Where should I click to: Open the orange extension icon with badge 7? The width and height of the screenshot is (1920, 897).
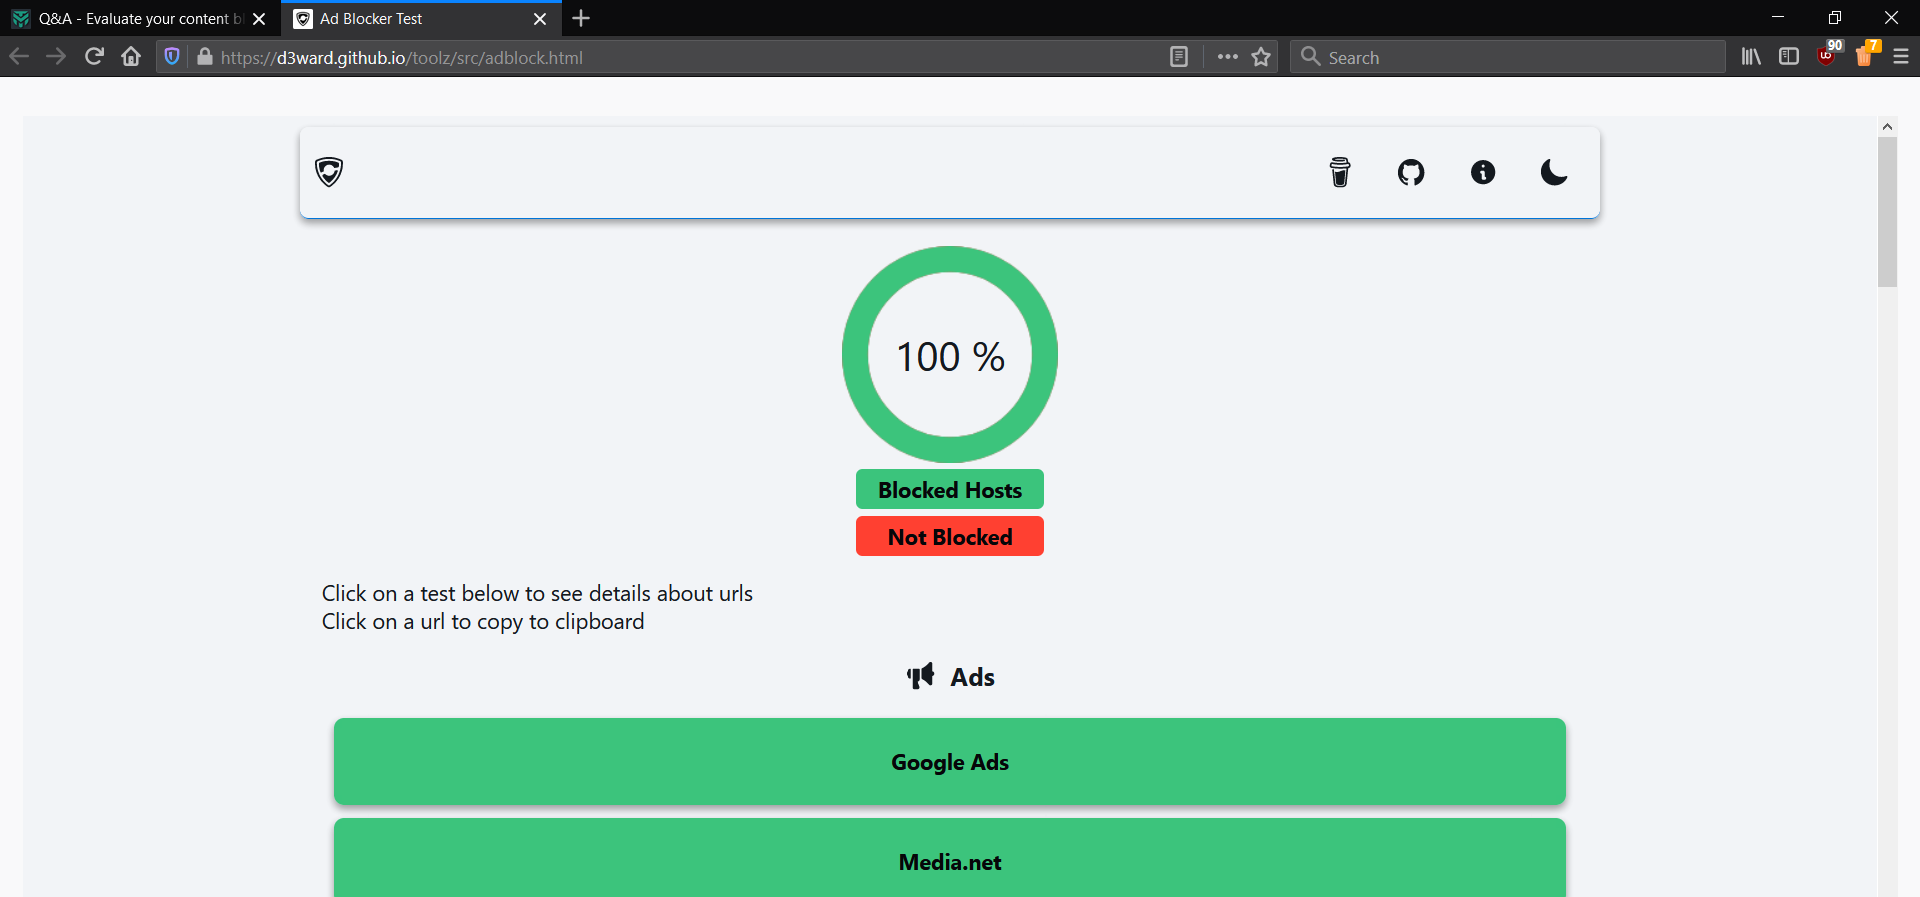(x=1866, y=55)
